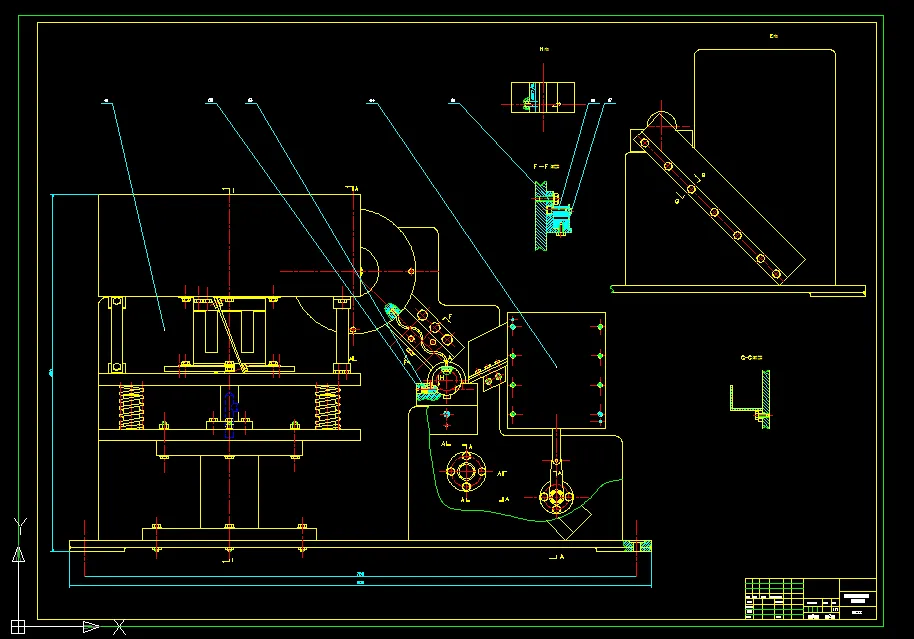The height and width of the screenshot is (639, 914).
Task: Select the four-hole flange circle pattern
Action: (x=466, y=471)
